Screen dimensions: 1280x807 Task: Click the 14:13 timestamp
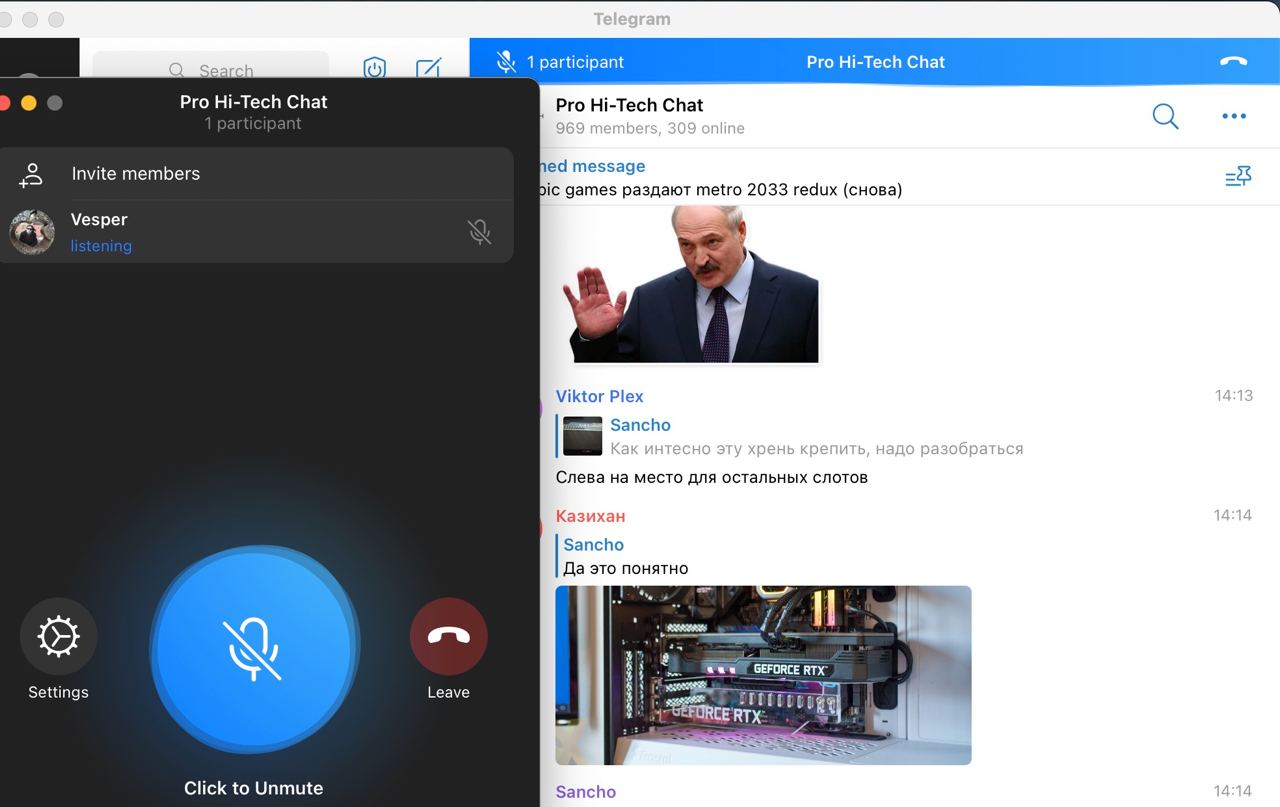click(x=1234, y=395)
